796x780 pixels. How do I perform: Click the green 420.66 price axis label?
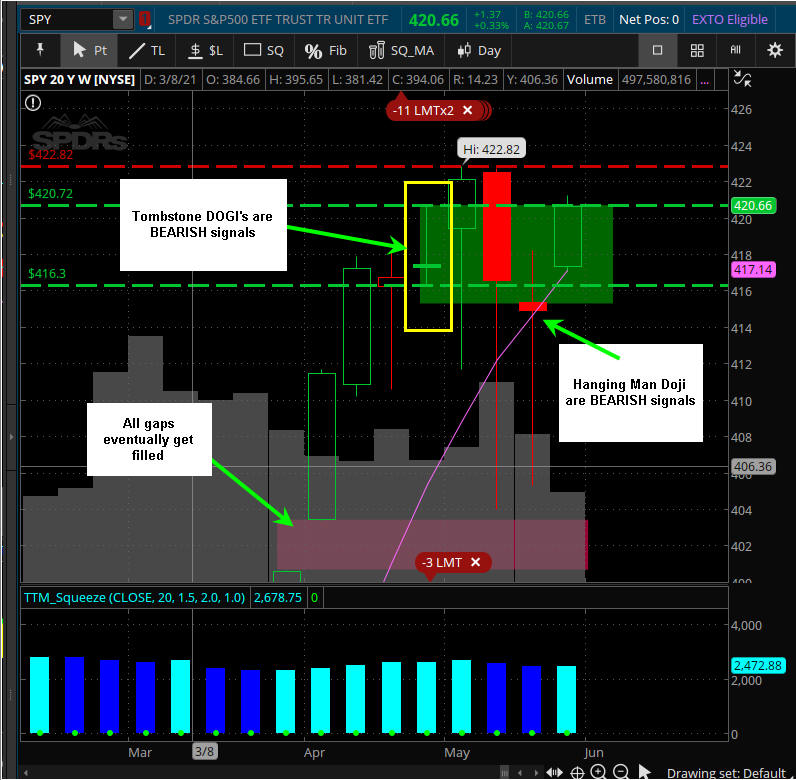pyautogui.click(x=753, y=206)
